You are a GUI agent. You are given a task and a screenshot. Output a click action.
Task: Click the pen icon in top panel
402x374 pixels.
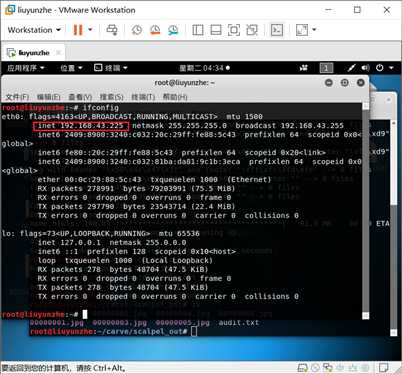click(351, 68)
